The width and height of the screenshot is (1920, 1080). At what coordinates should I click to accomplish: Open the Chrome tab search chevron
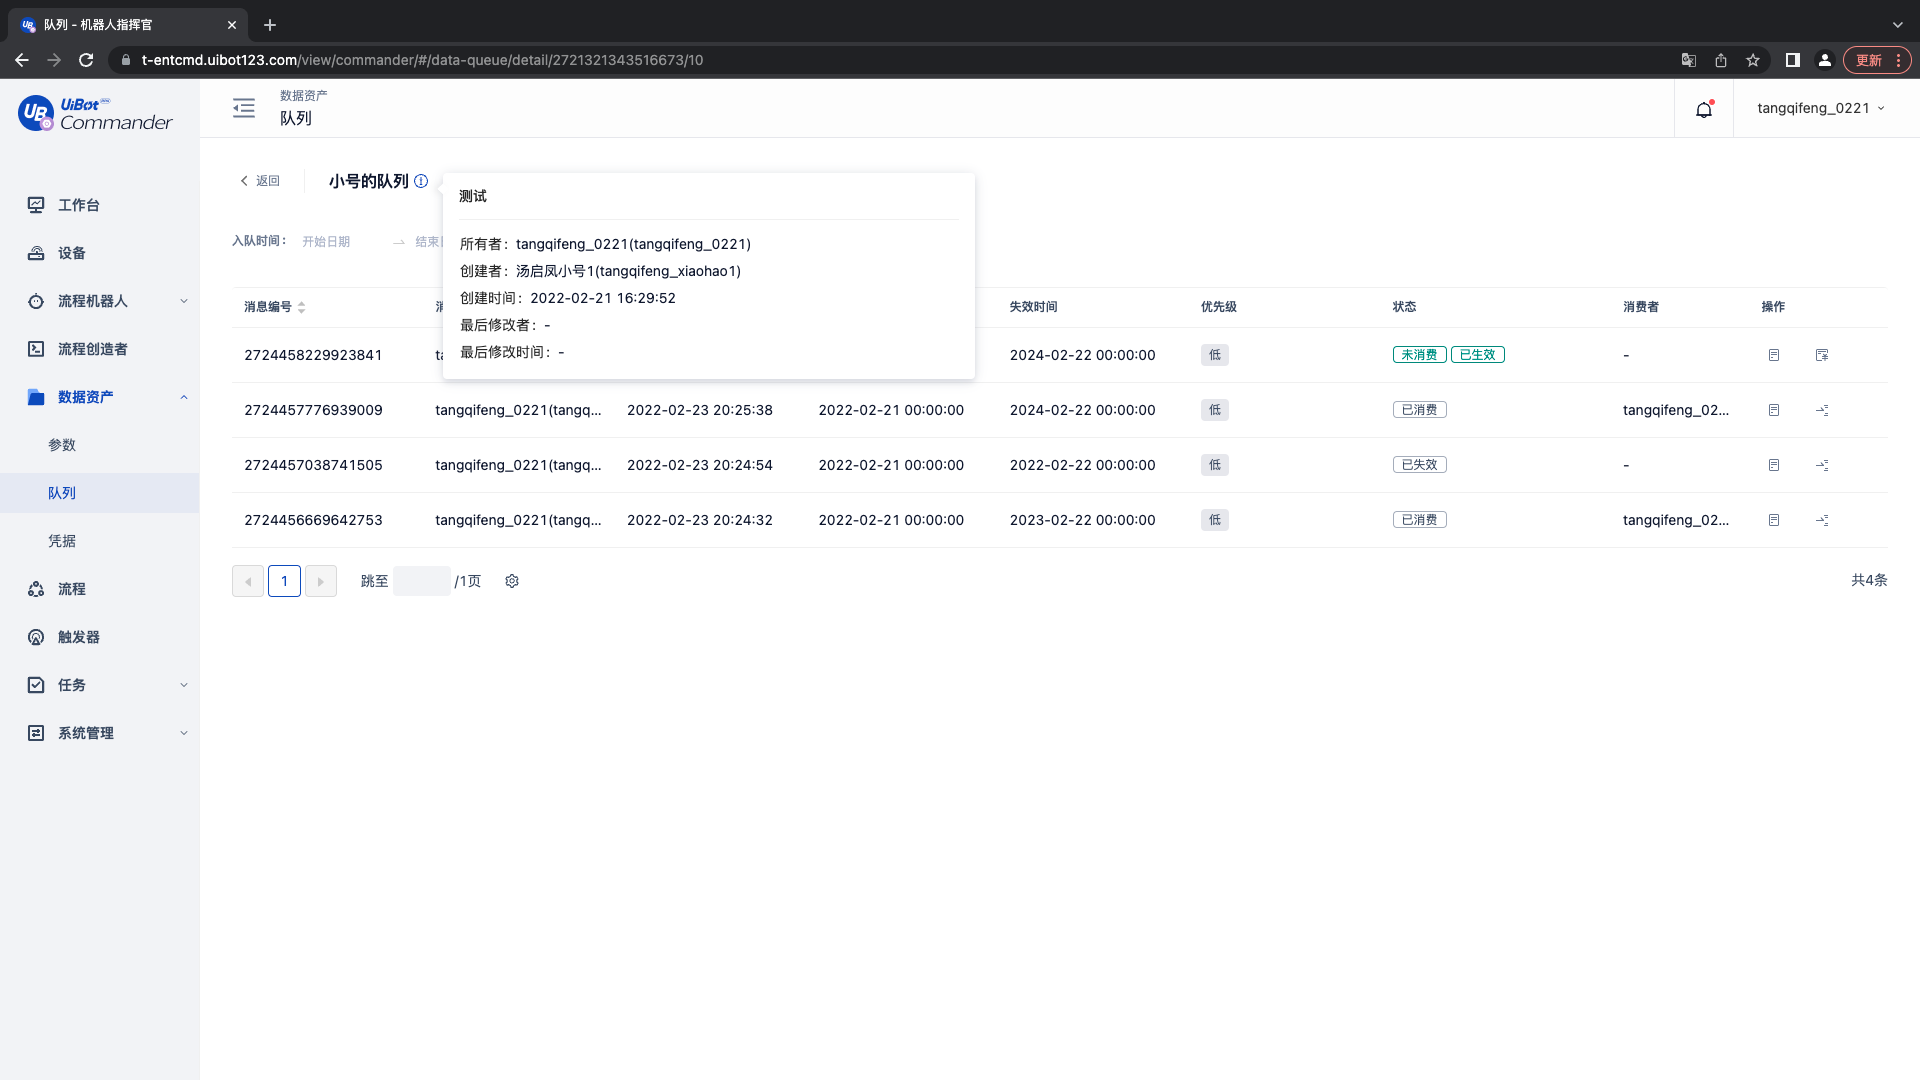1897,25
